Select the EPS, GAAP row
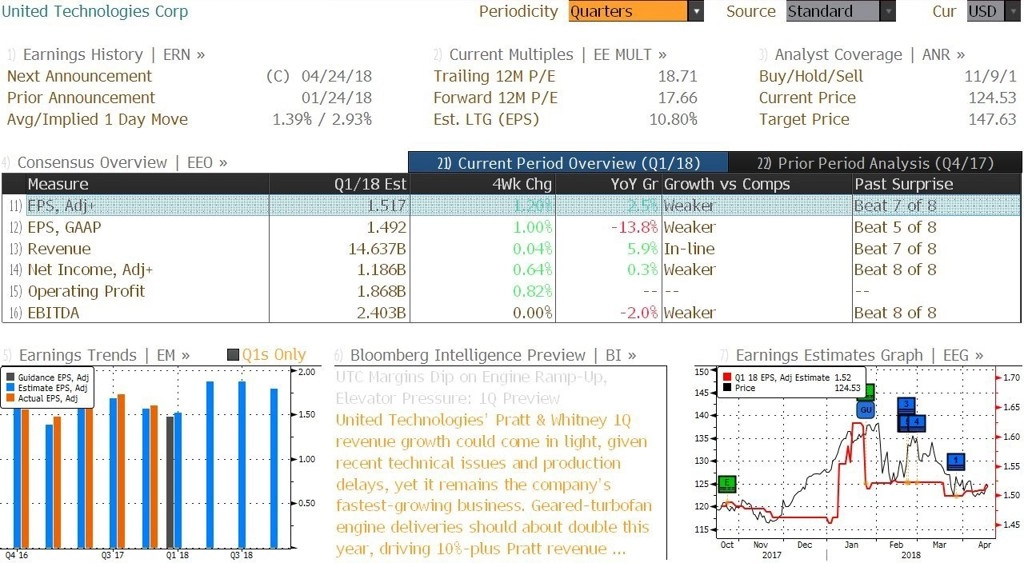This screenshot has width=1024, height=563. coord(511,227)
